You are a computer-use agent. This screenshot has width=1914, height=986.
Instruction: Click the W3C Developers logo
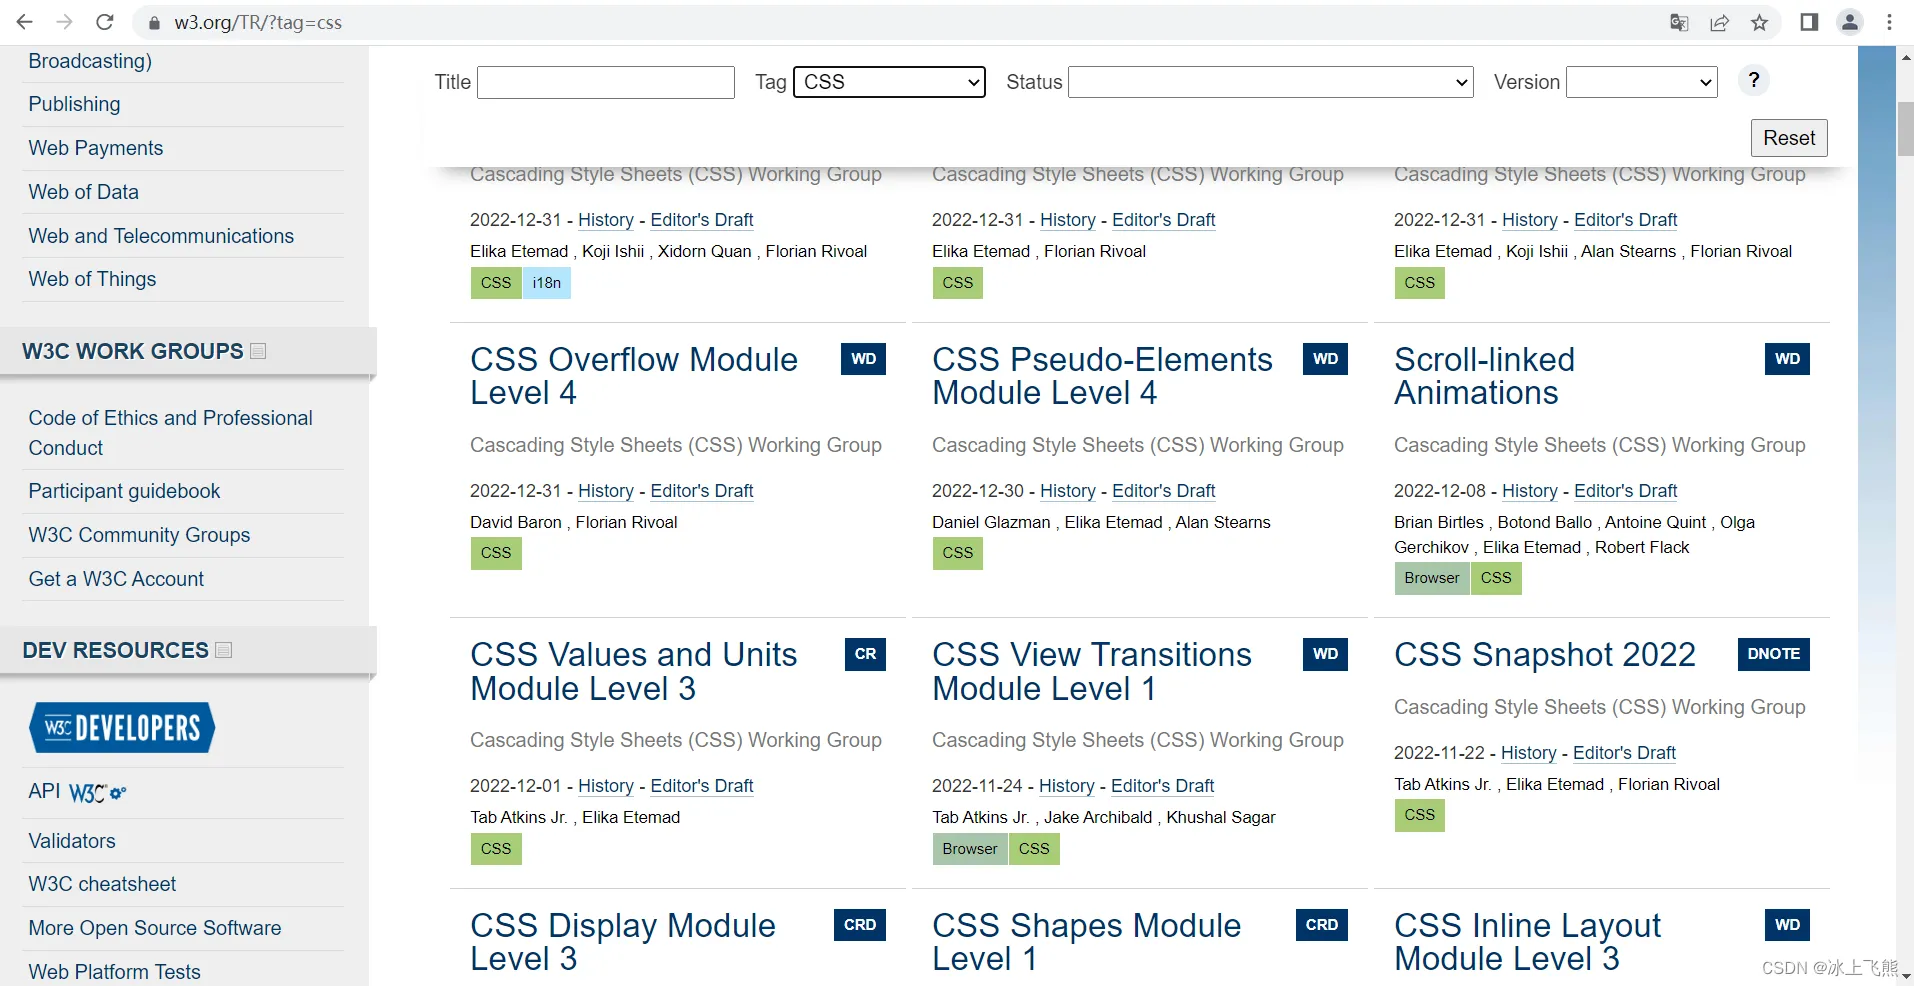122,727
